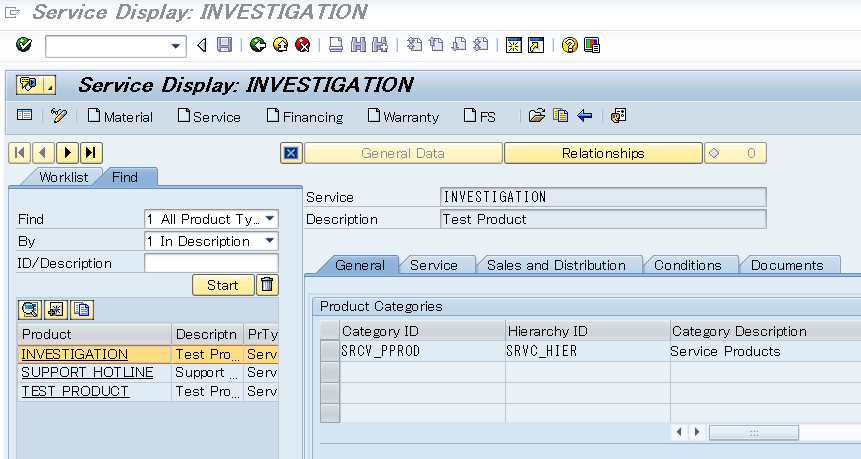Click the trash can delete icon
The image size is (861, 459).
[x=267, y=285]
